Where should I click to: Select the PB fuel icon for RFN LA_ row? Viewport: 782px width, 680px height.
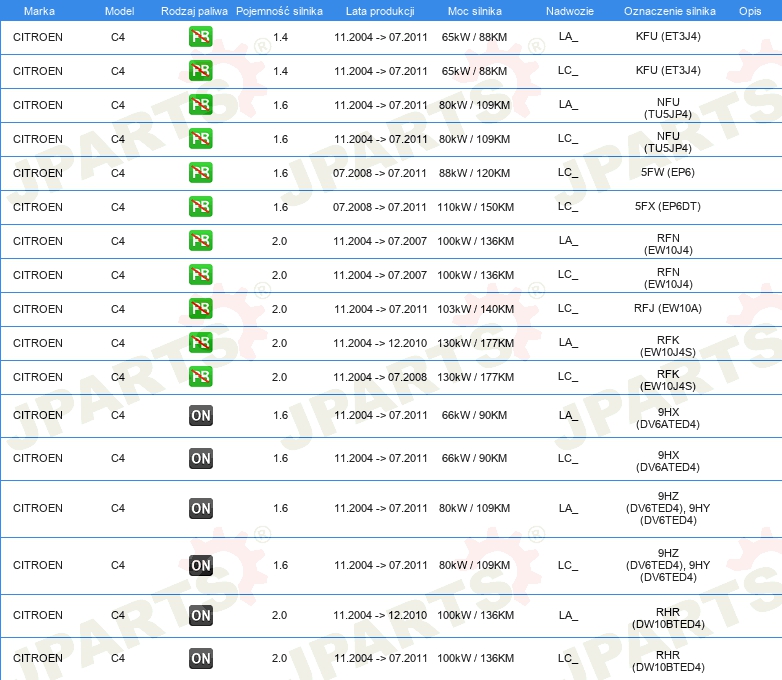tap(200, 240)
